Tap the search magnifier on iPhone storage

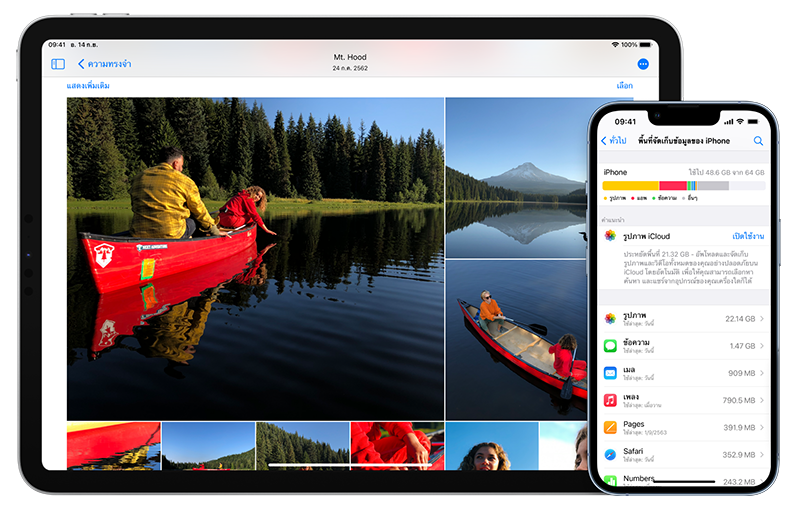pyautogui.click(x=758, y=141)
